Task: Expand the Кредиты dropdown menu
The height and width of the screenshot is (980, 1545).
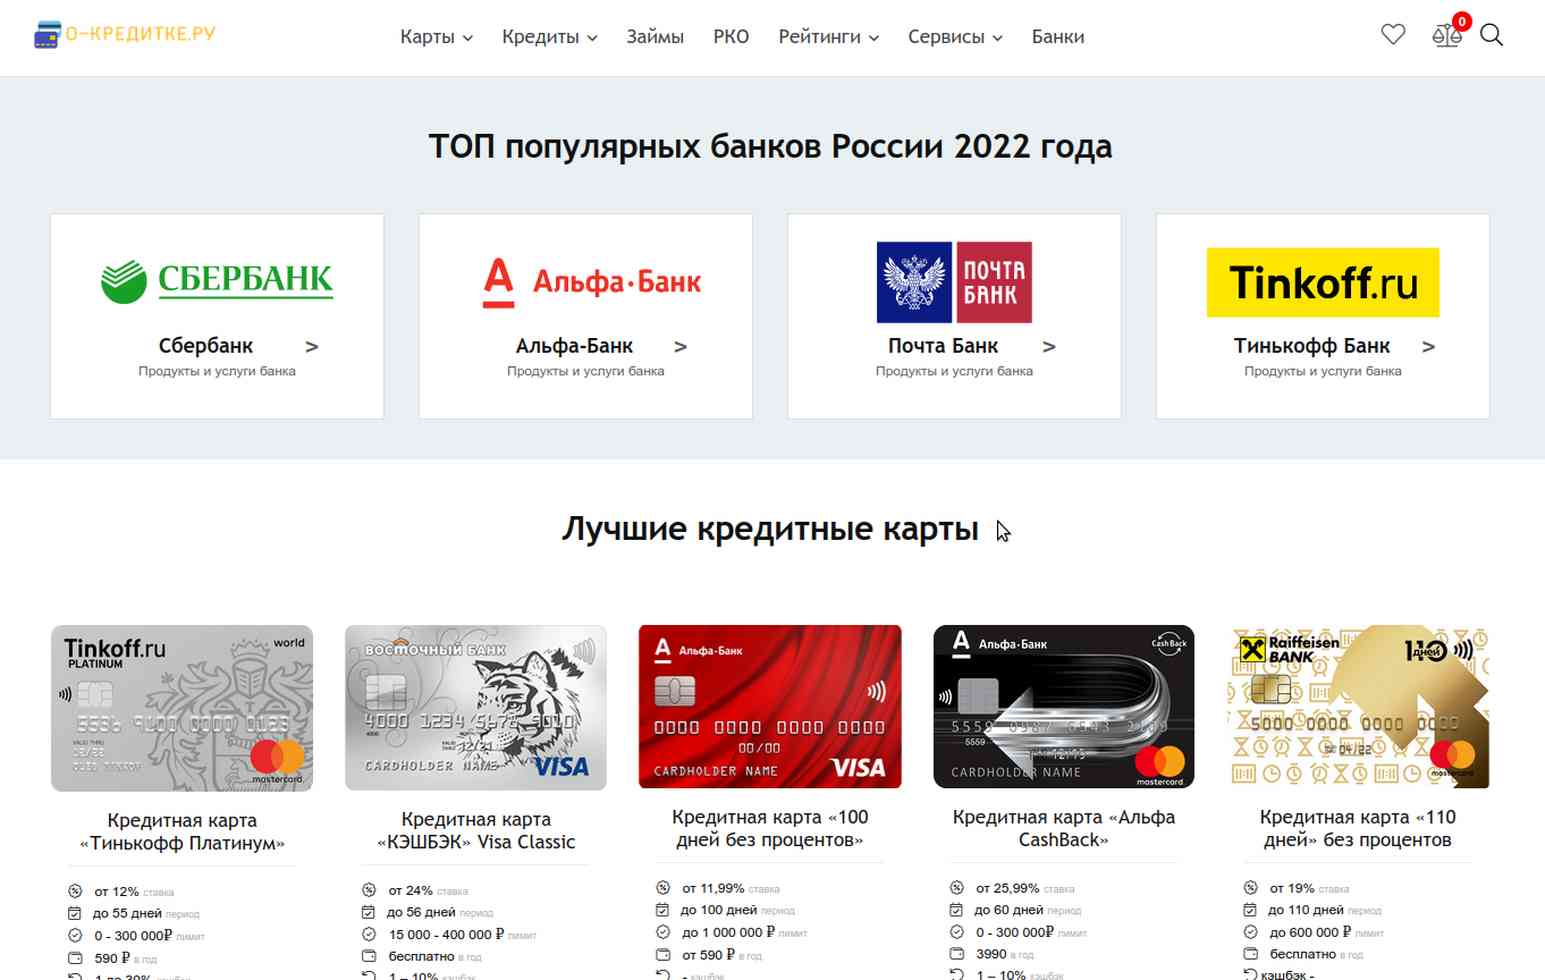Action: pyautogui.click(x=549, y=37)
